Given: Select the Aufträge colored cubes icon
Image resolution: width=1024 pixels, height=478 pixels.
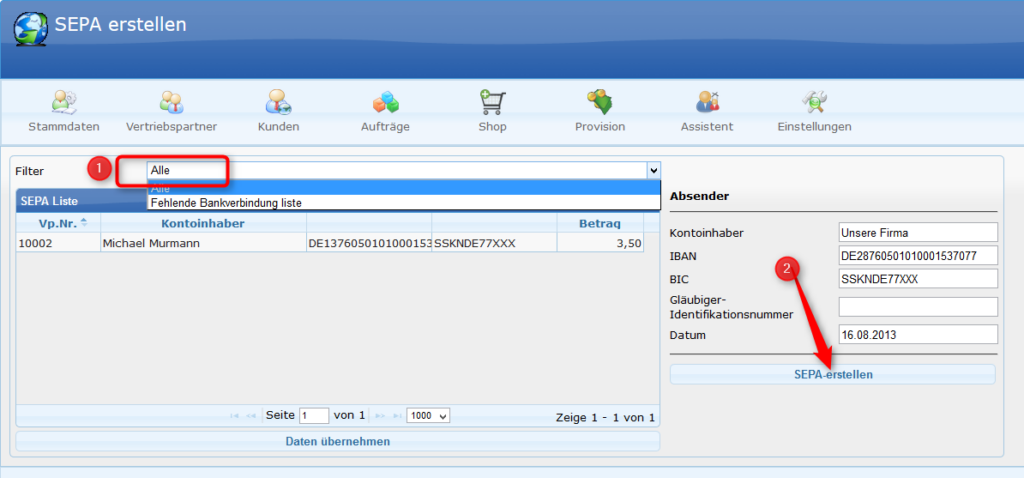Looking at the screenshot, I should click(385, 103).
